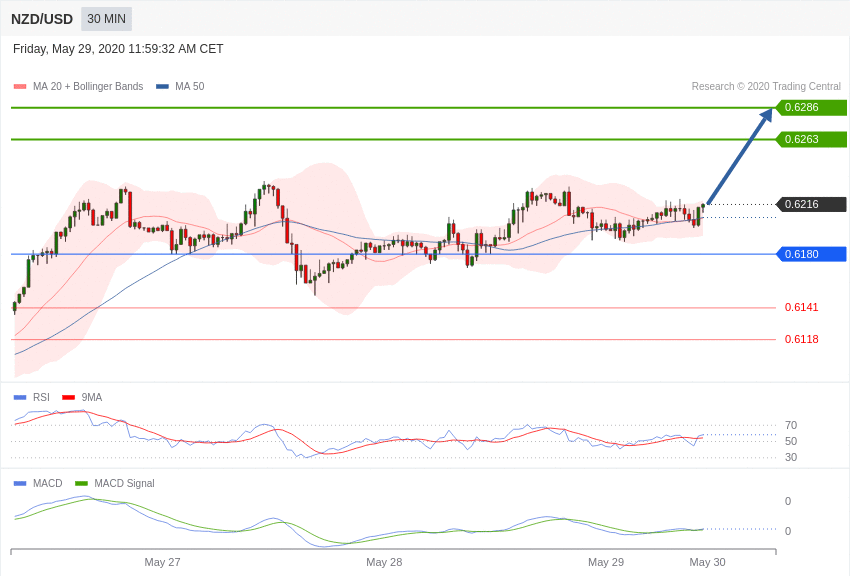Click the red 9MA legend swatch
This screenshot has height=576, width=850.
[69, 397]
